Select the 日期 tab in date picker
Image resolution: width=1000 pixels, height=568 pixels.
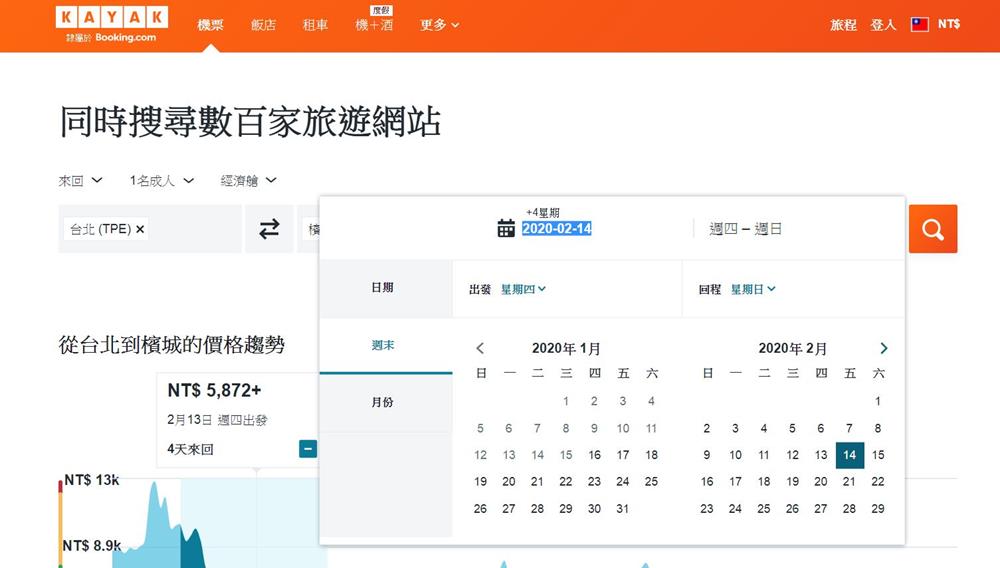click(382, 288)
